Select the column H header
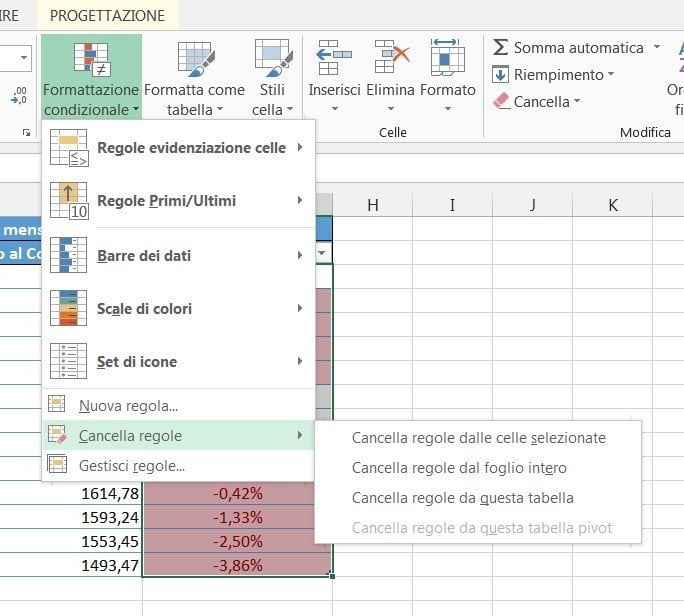The image size is (684, 616). (x=373, y=205)
